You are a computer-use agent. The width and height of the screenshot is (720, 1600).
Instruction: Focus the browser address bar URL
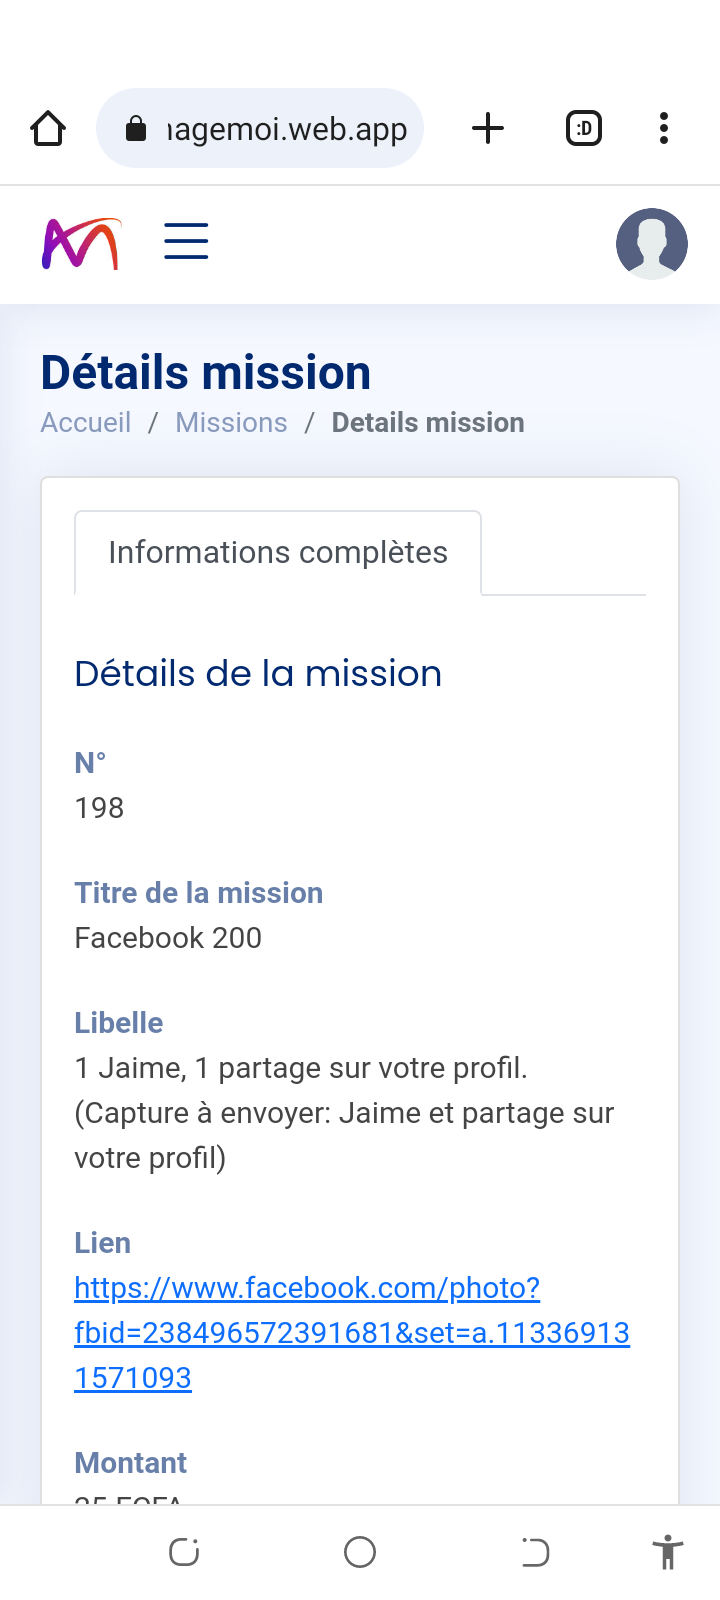coord(287,129)
